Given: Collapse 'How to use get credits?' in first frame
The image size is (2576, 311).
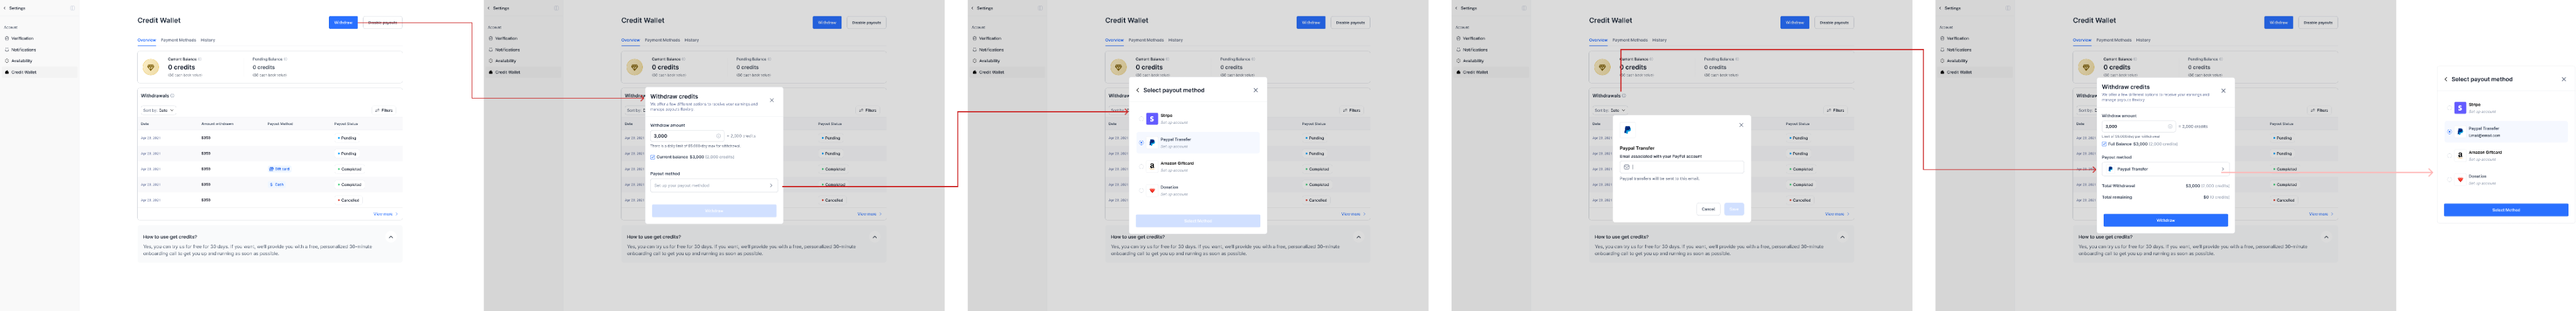Looking at the screenshot, I should 391,237.
